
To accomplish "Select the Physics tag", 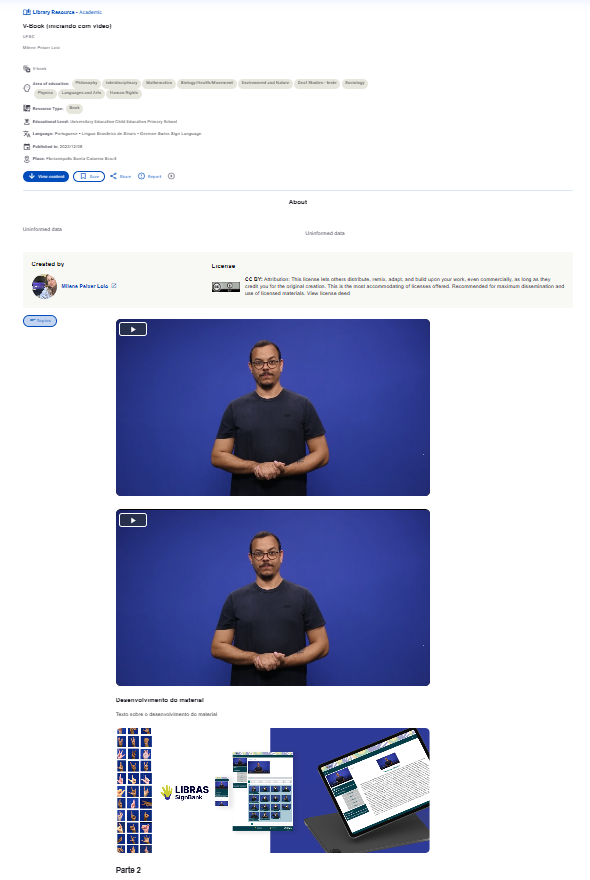I will coord(45,93).
